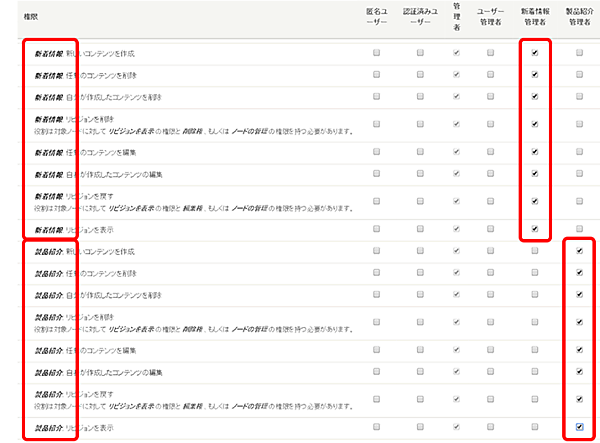Click the 権限 column header
The height and width of the screenshot is (443, 600).
(x=17, y=18)
